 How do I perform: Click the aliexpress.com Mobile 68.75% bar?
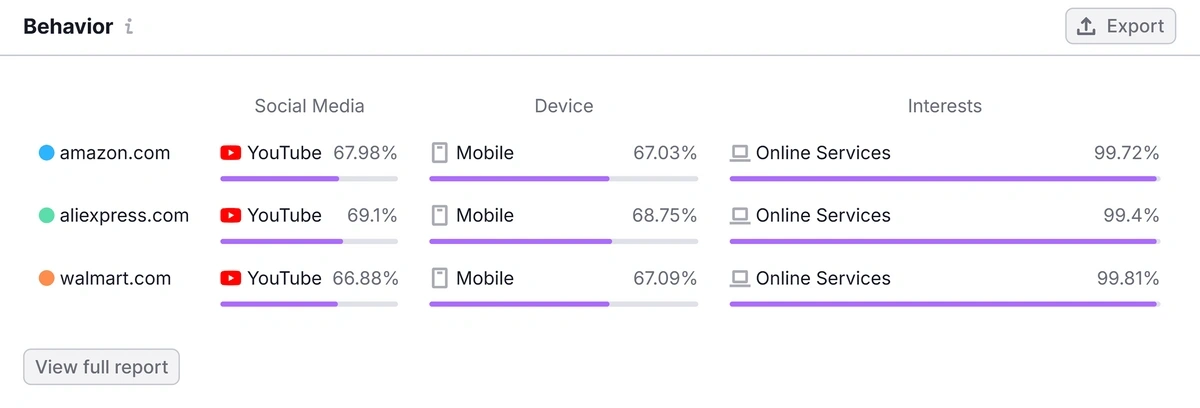click(563, 241)
